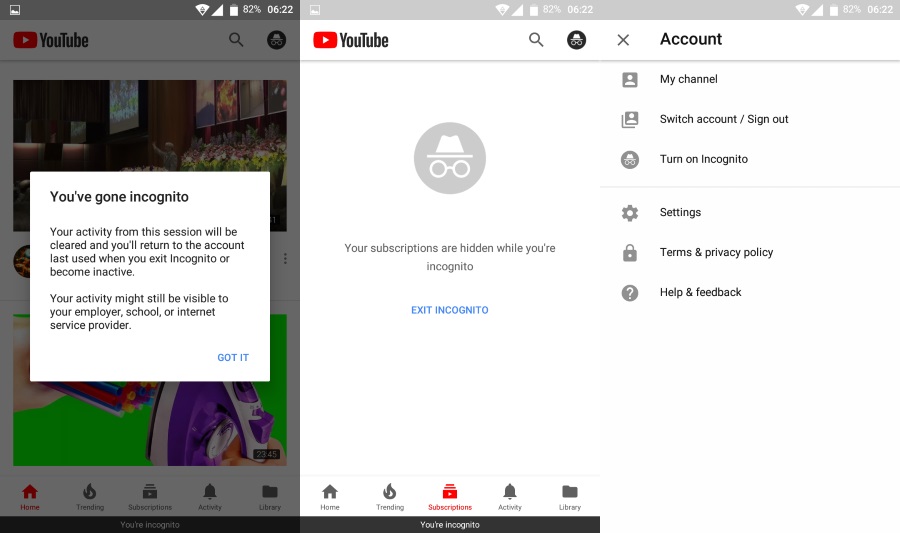
Task: Click EXIT INCOGNITO link
Action: click(449, 310)
